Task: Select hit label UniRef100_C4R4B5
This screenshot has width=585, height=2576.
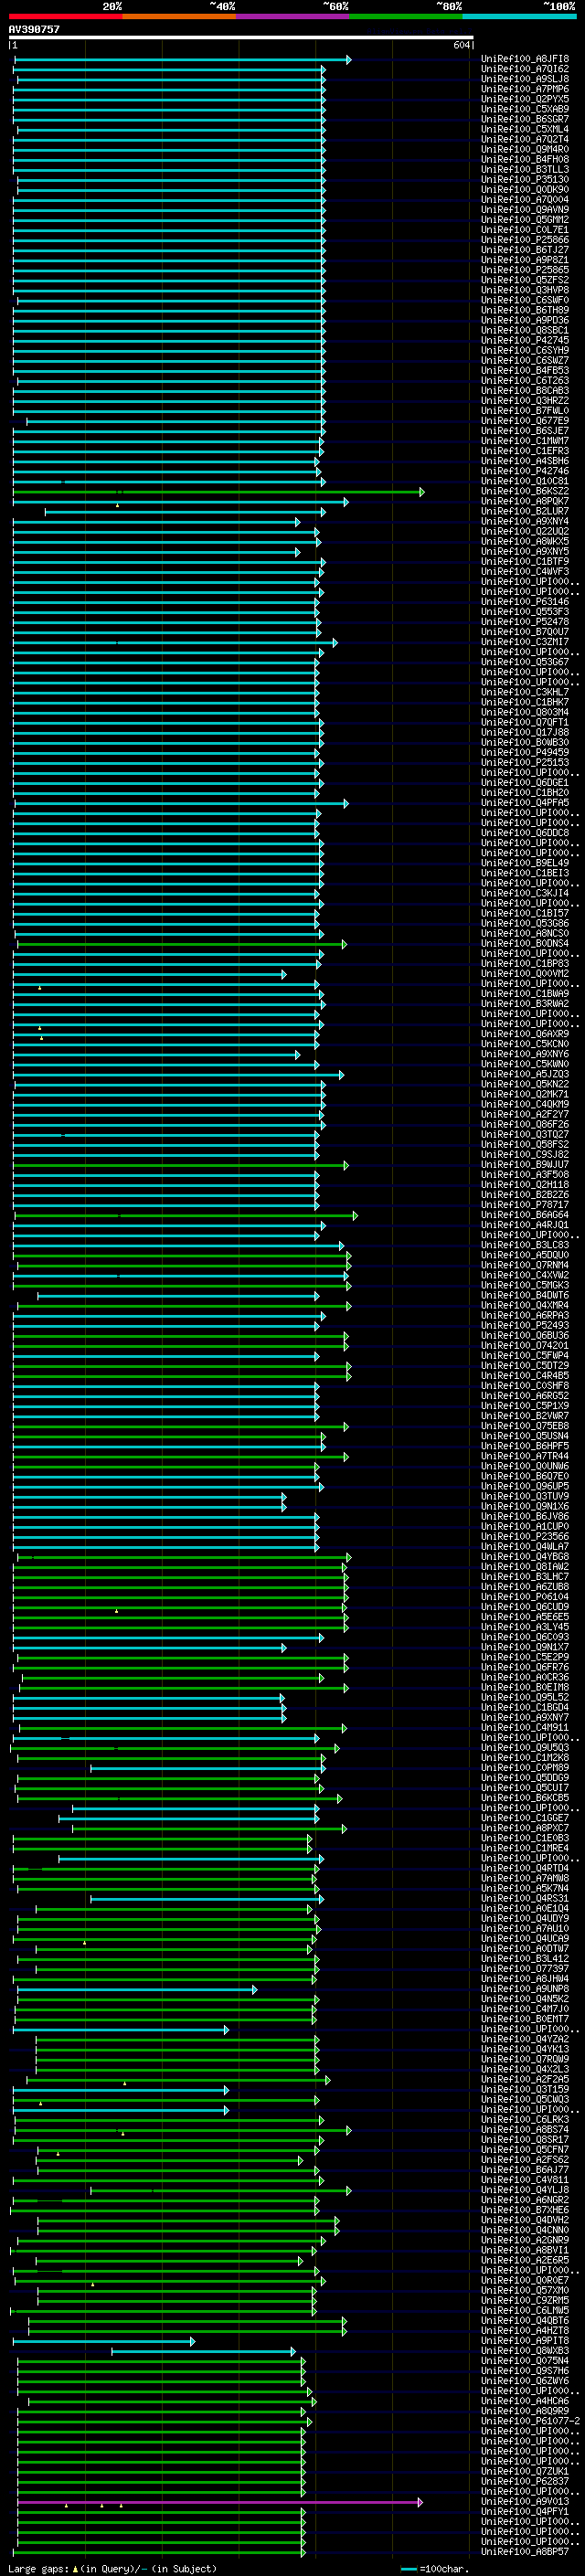Action: coord(525,1376)
